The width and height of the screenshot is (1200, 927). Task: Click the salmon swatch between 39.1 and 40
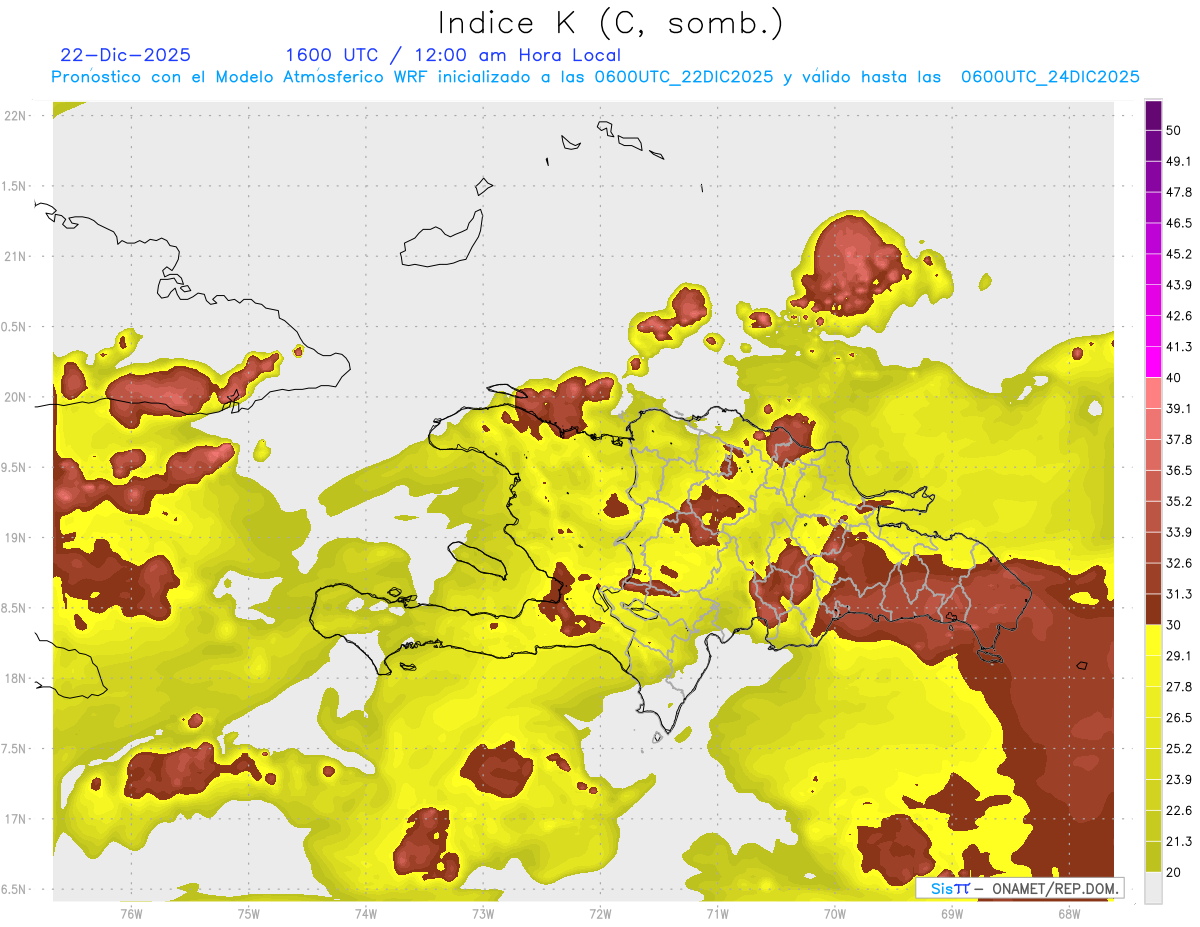[x=1154, y=393]
